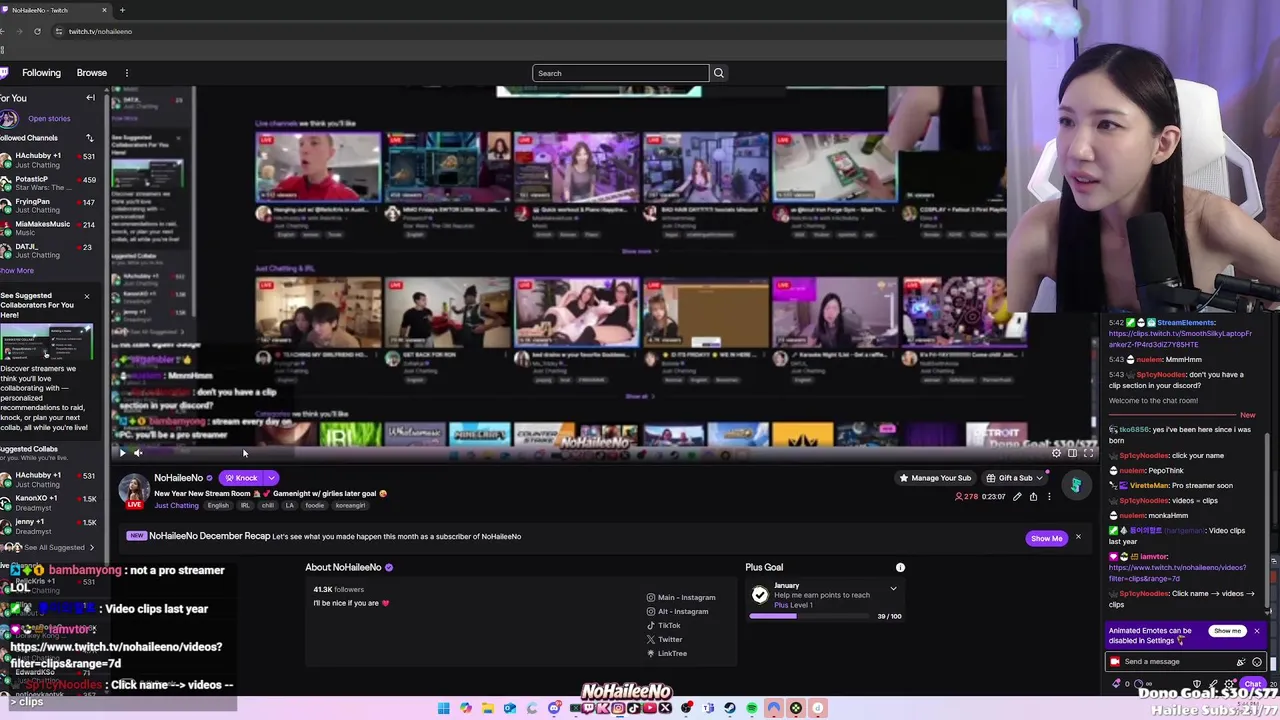This screenshot has width=1280, height=720.
Task: Open Spotify on taskbar
Action: pos(751,708)
